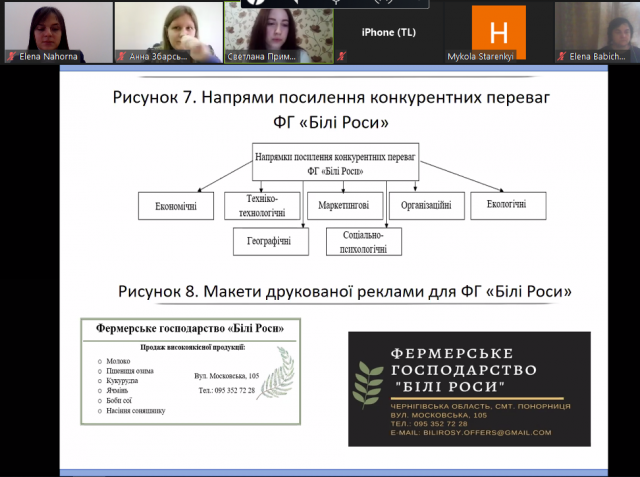Click 'ТЕЛ.: 095 352 72 28' on the dark card
The image size is (640, 477).
click(x=429, y=424)
